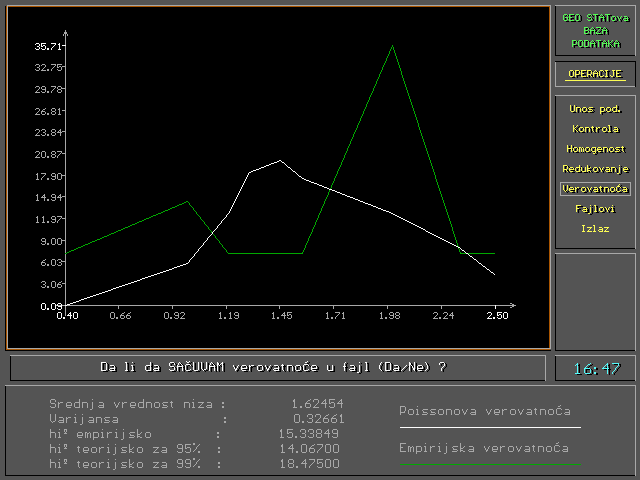
Task: Click the OPERACIJE panel header
Action: pyautogui.click(x=595, y=74)
